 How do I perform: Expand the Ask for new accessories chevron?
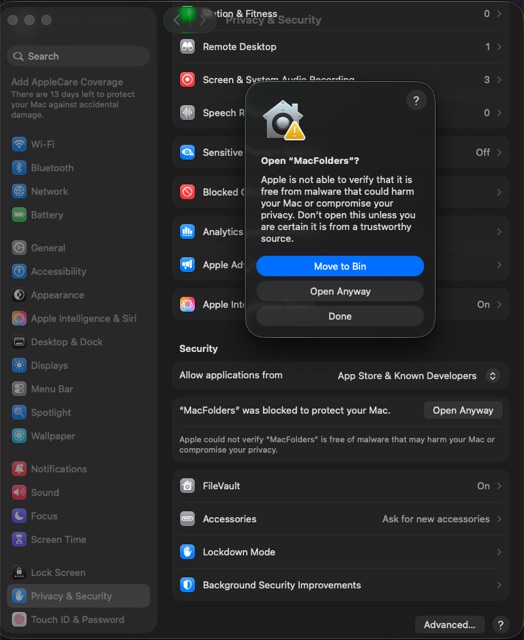pyautogui.click(x=499, y=519)
